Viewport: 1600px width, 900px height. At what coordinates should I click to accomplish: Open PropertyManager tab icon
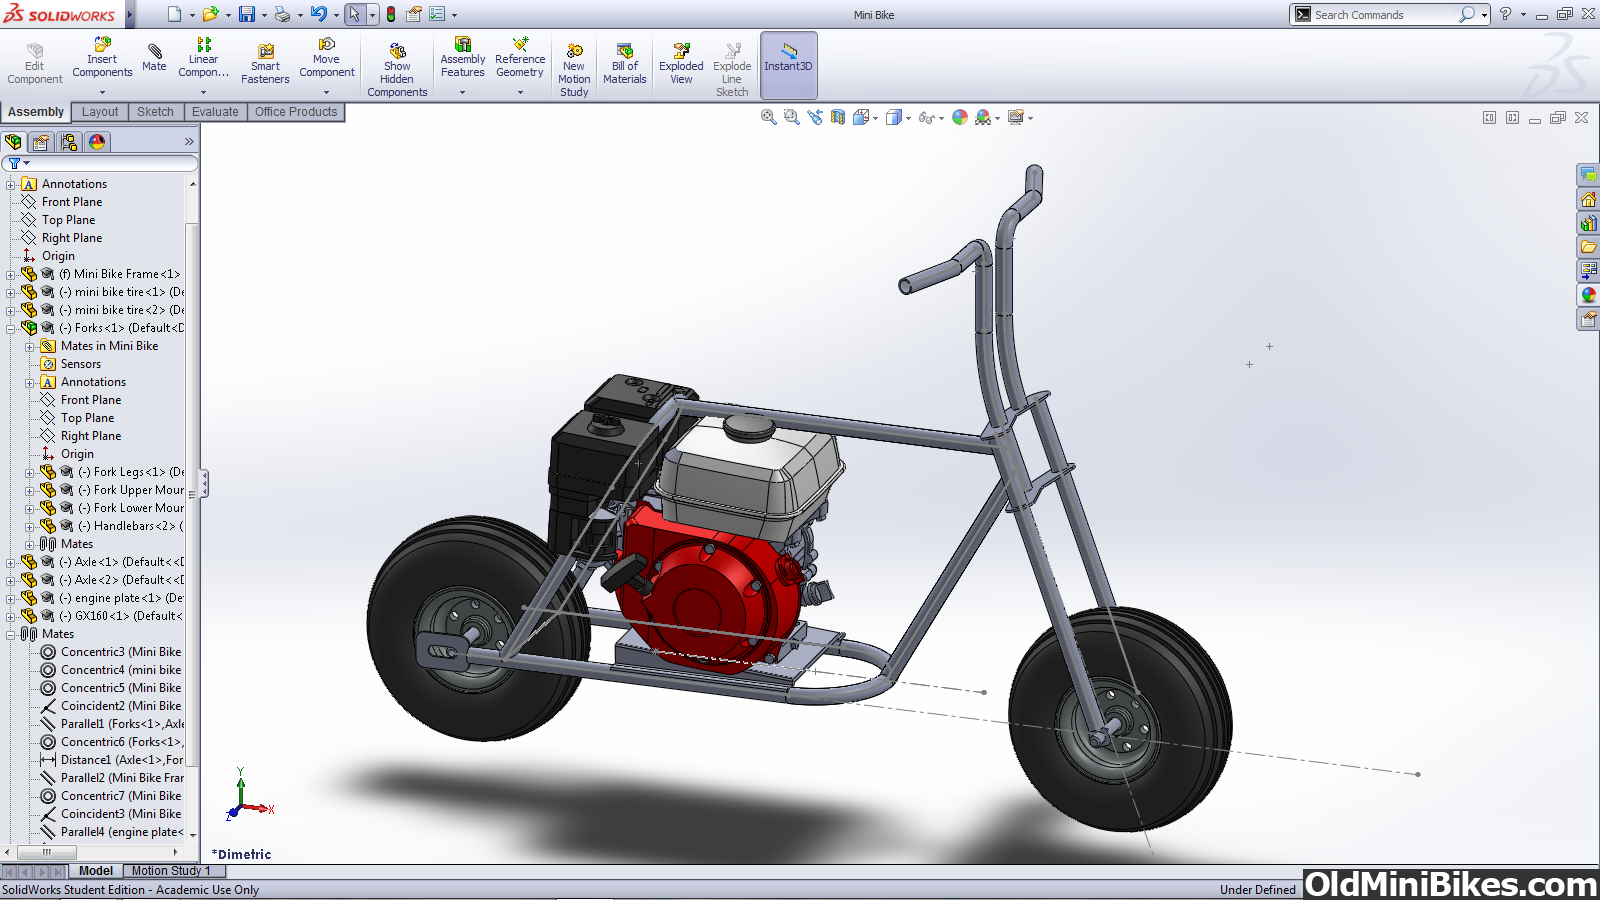tap(41, 142)
